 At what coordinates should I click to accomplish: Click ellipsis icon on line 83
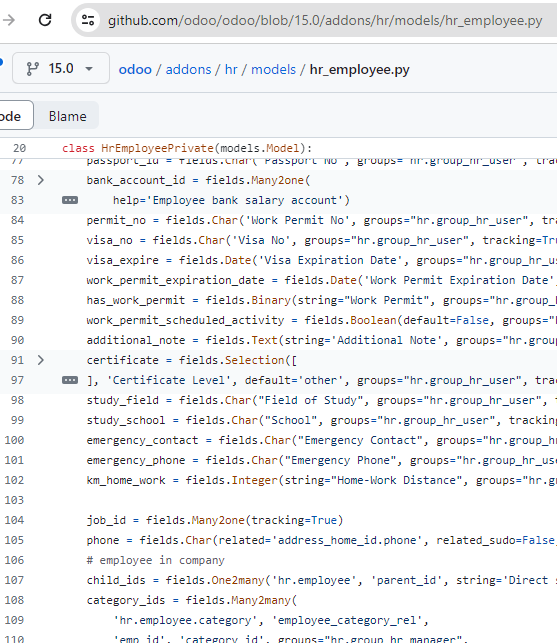click(x=70, y=200)
